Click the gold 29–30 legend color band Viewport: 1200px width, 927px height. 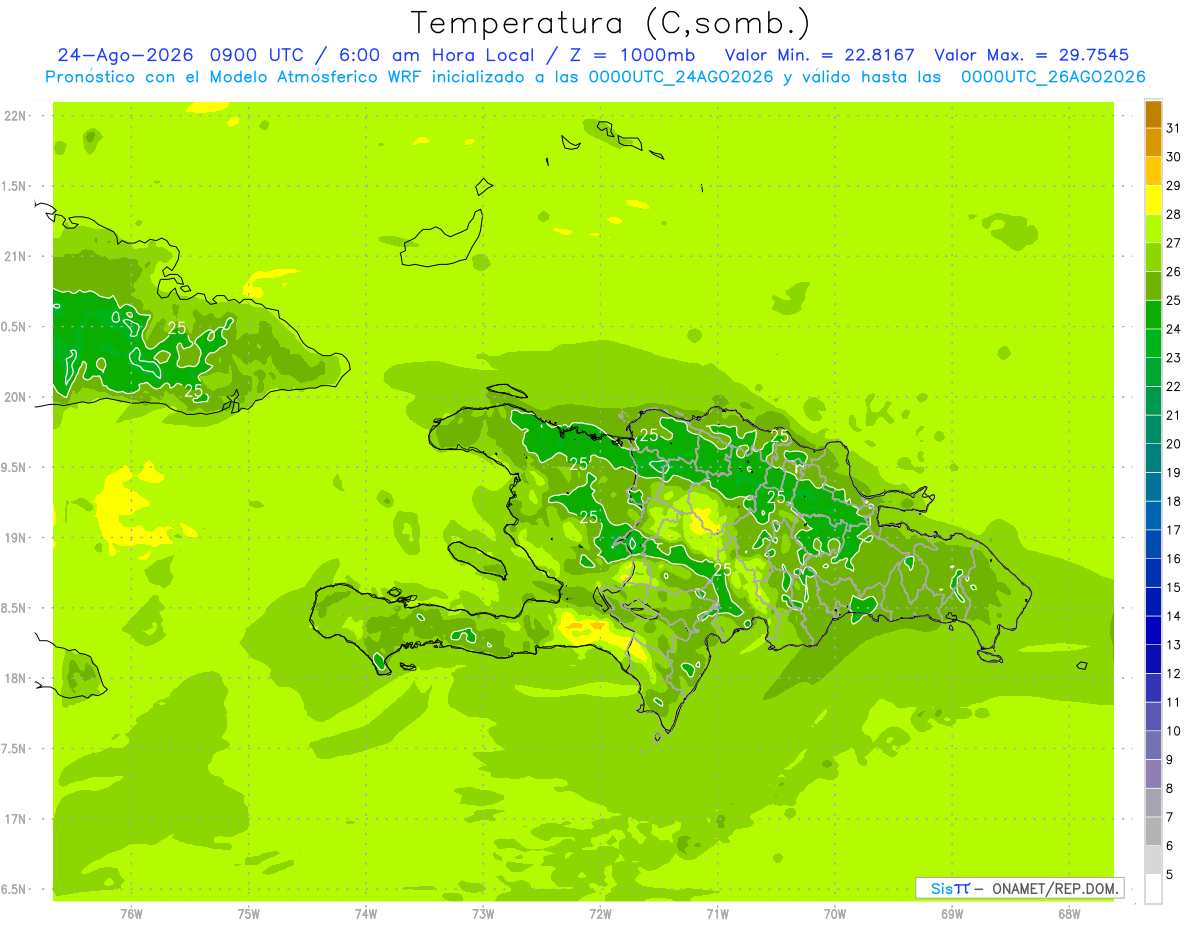click(1153, 171)
